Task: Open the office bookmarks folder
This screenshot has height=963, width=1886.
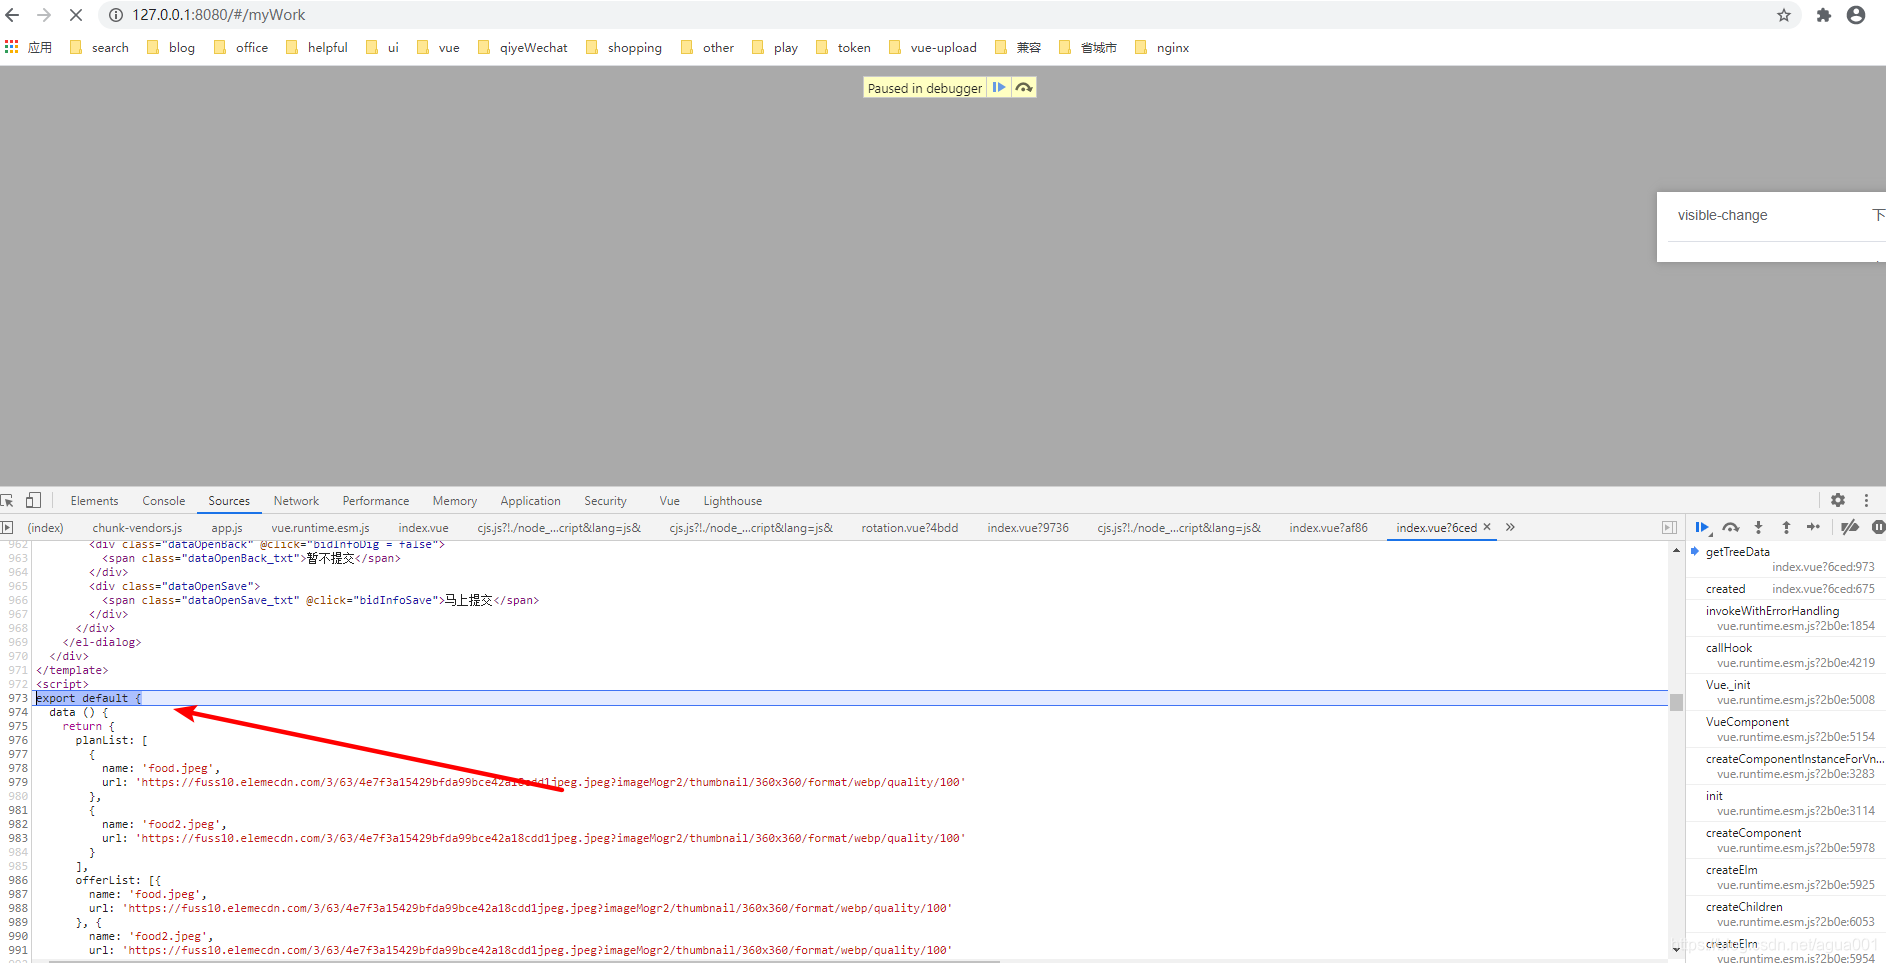Action: click(x=241, y=47)
